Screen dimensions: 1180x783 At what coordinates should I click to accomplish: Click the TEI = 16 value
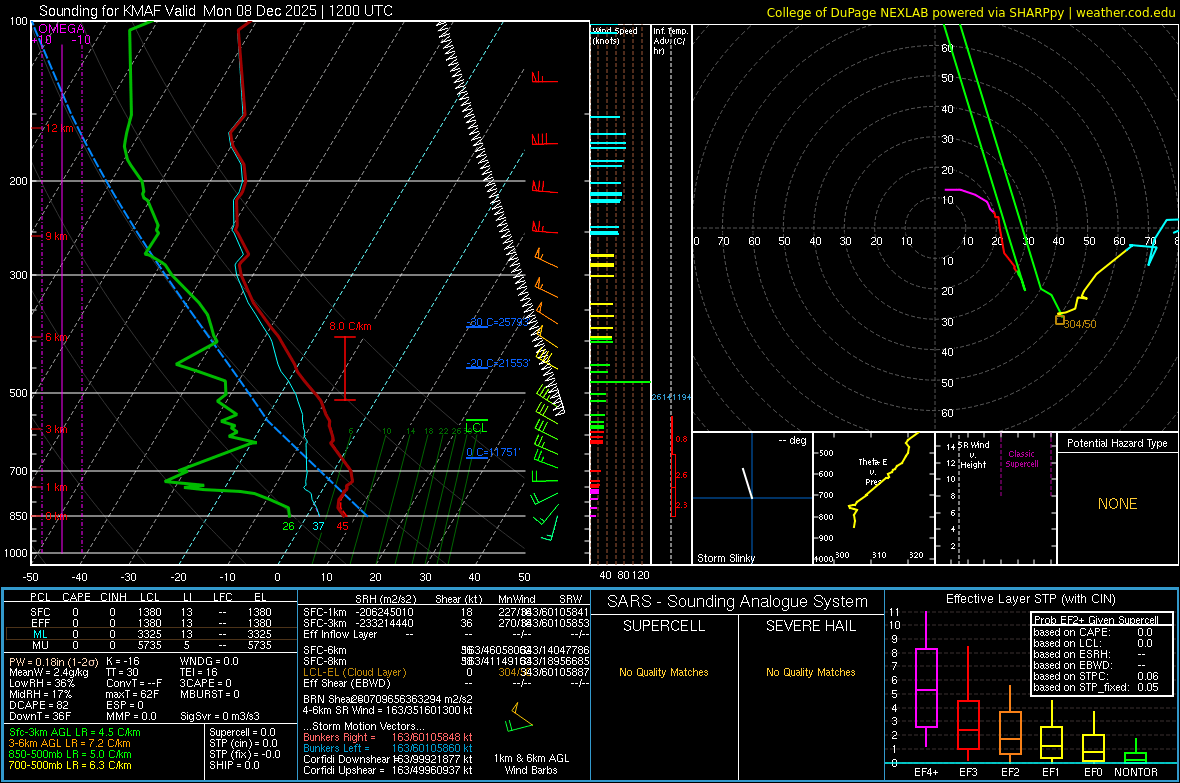point(199,672)
